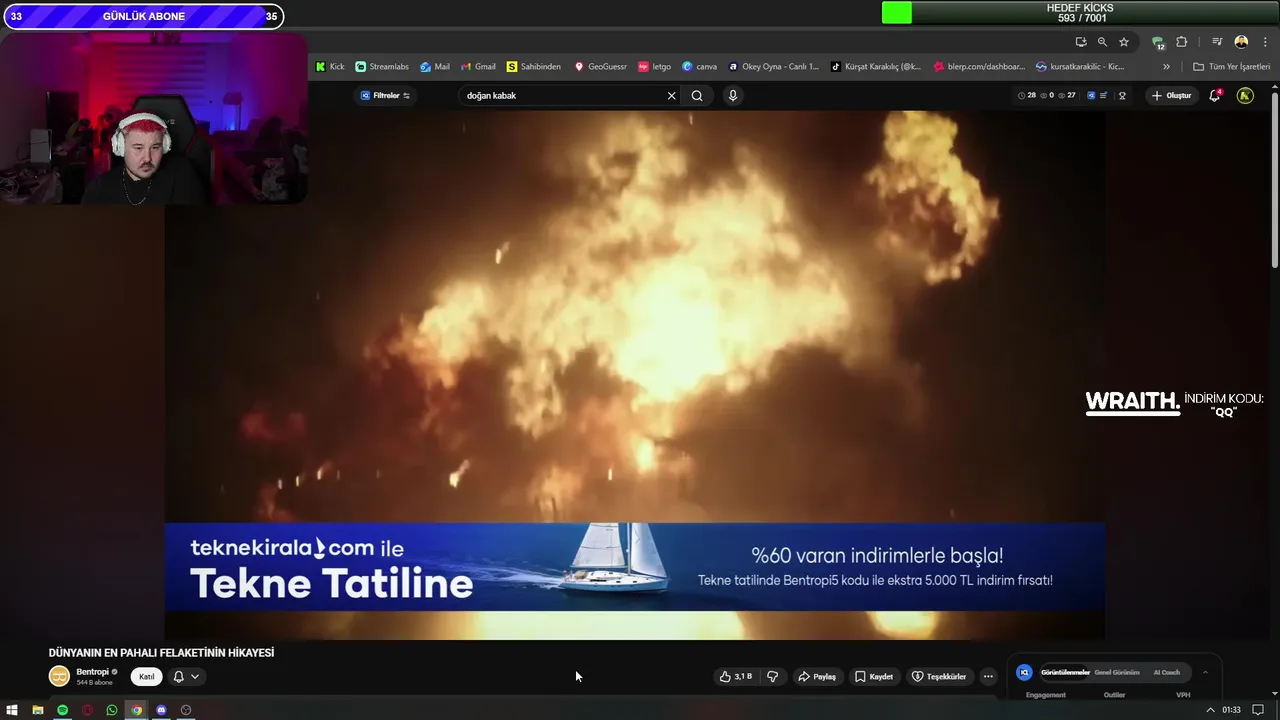This screenshot has width=1280, height=720.
Task: Open the canva bookmark
Action: point(700,67)
